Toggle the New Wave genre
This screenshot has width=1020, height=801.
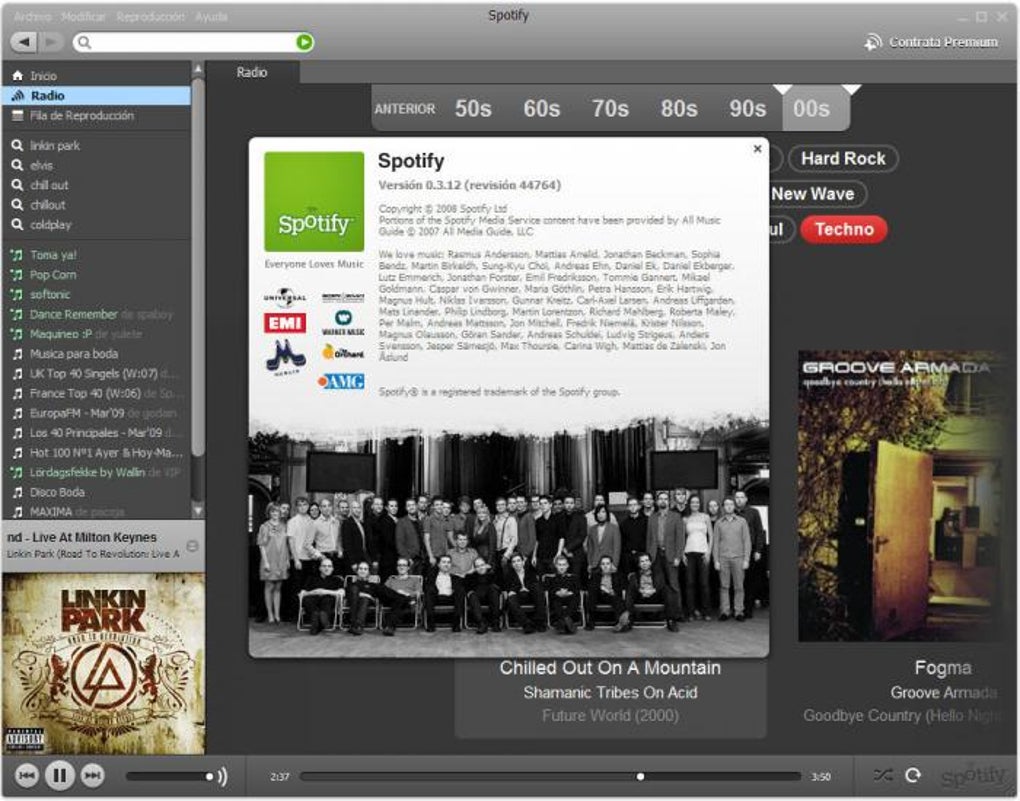(817, 194)
